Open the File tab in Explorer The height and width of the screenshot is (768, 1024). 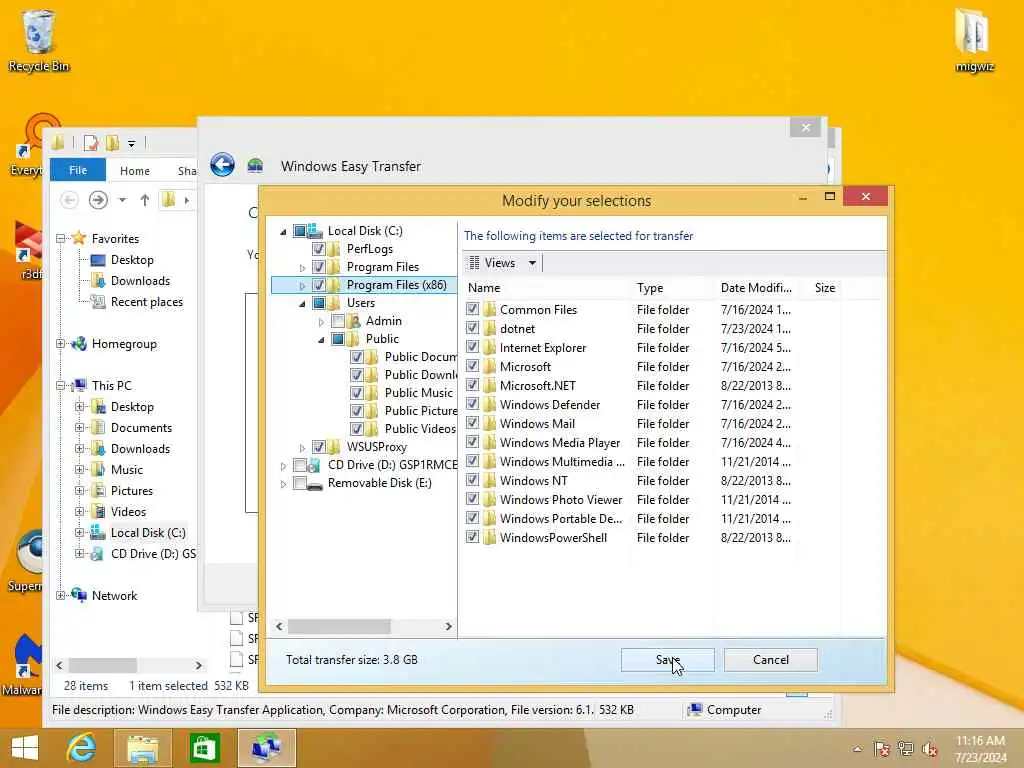(x=78, y=170)
